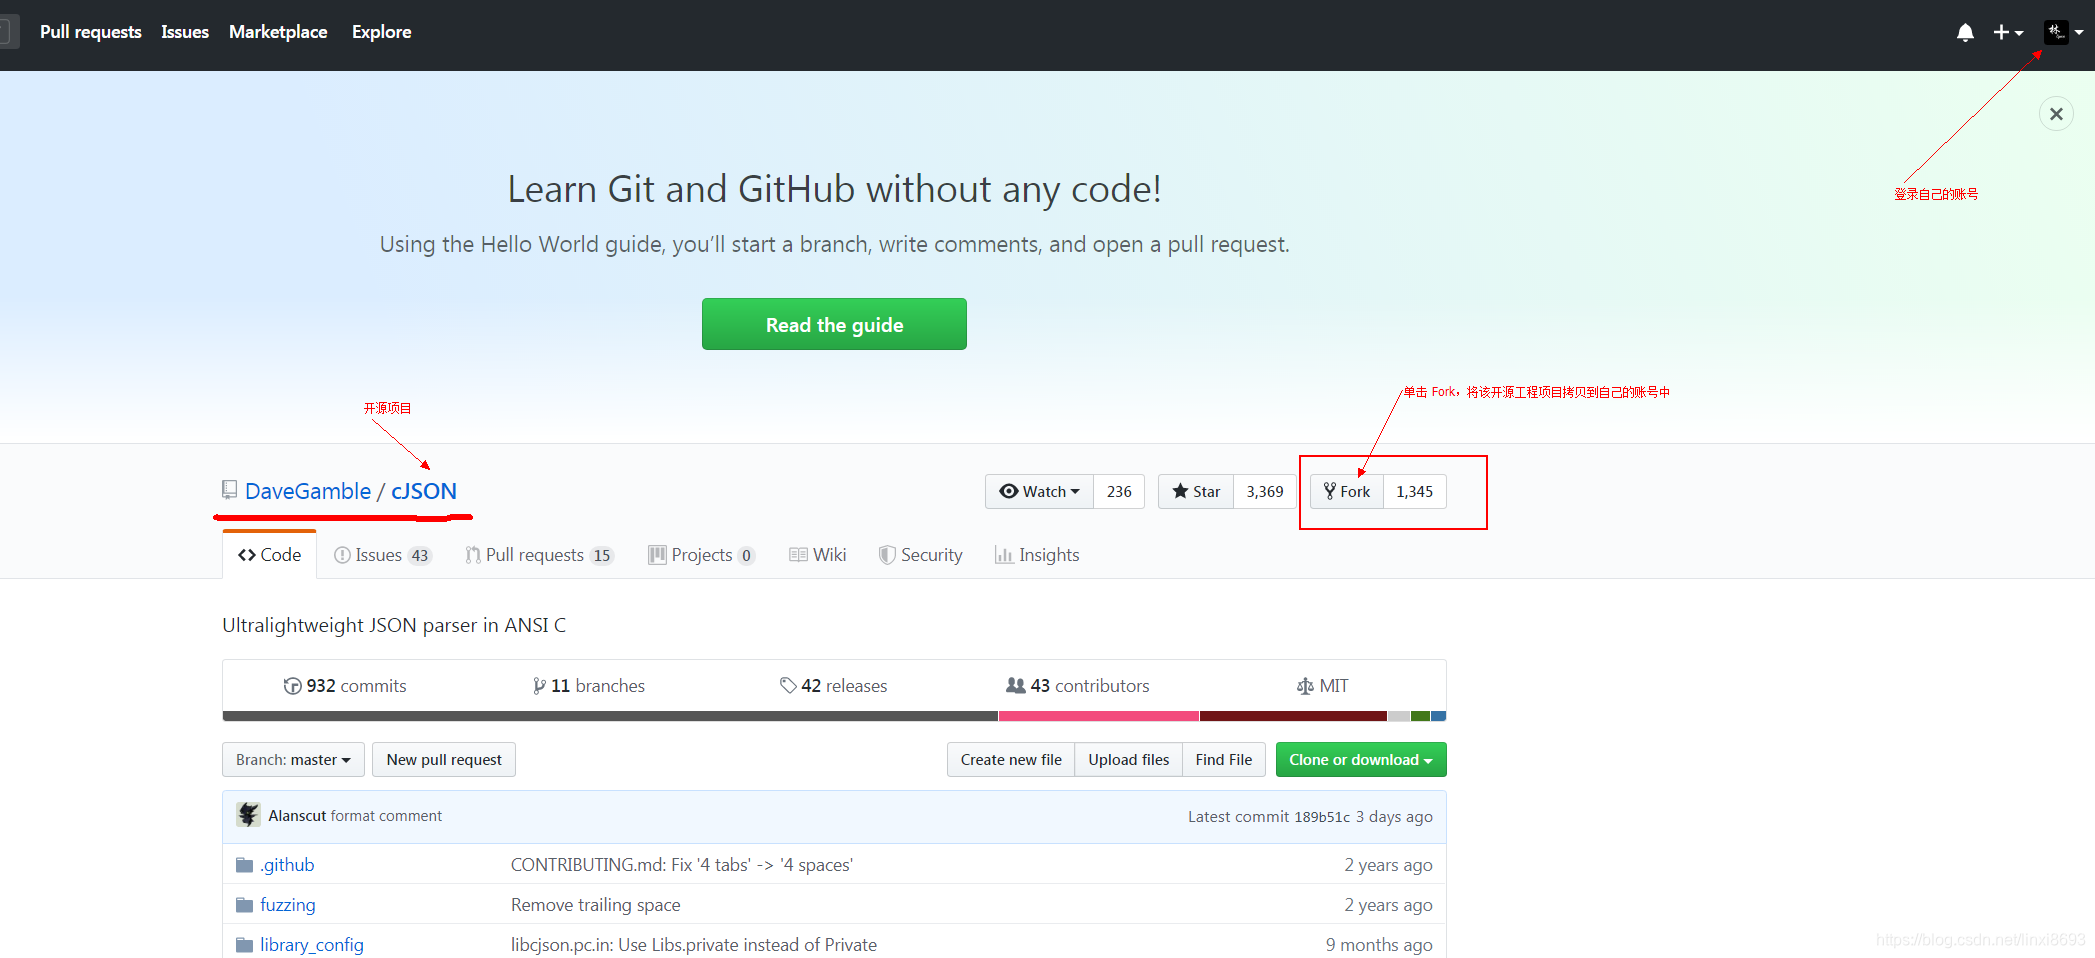Open the Clone or download dropdown
This screenshot has width=2095, height=958.
tap(1361, 759)
